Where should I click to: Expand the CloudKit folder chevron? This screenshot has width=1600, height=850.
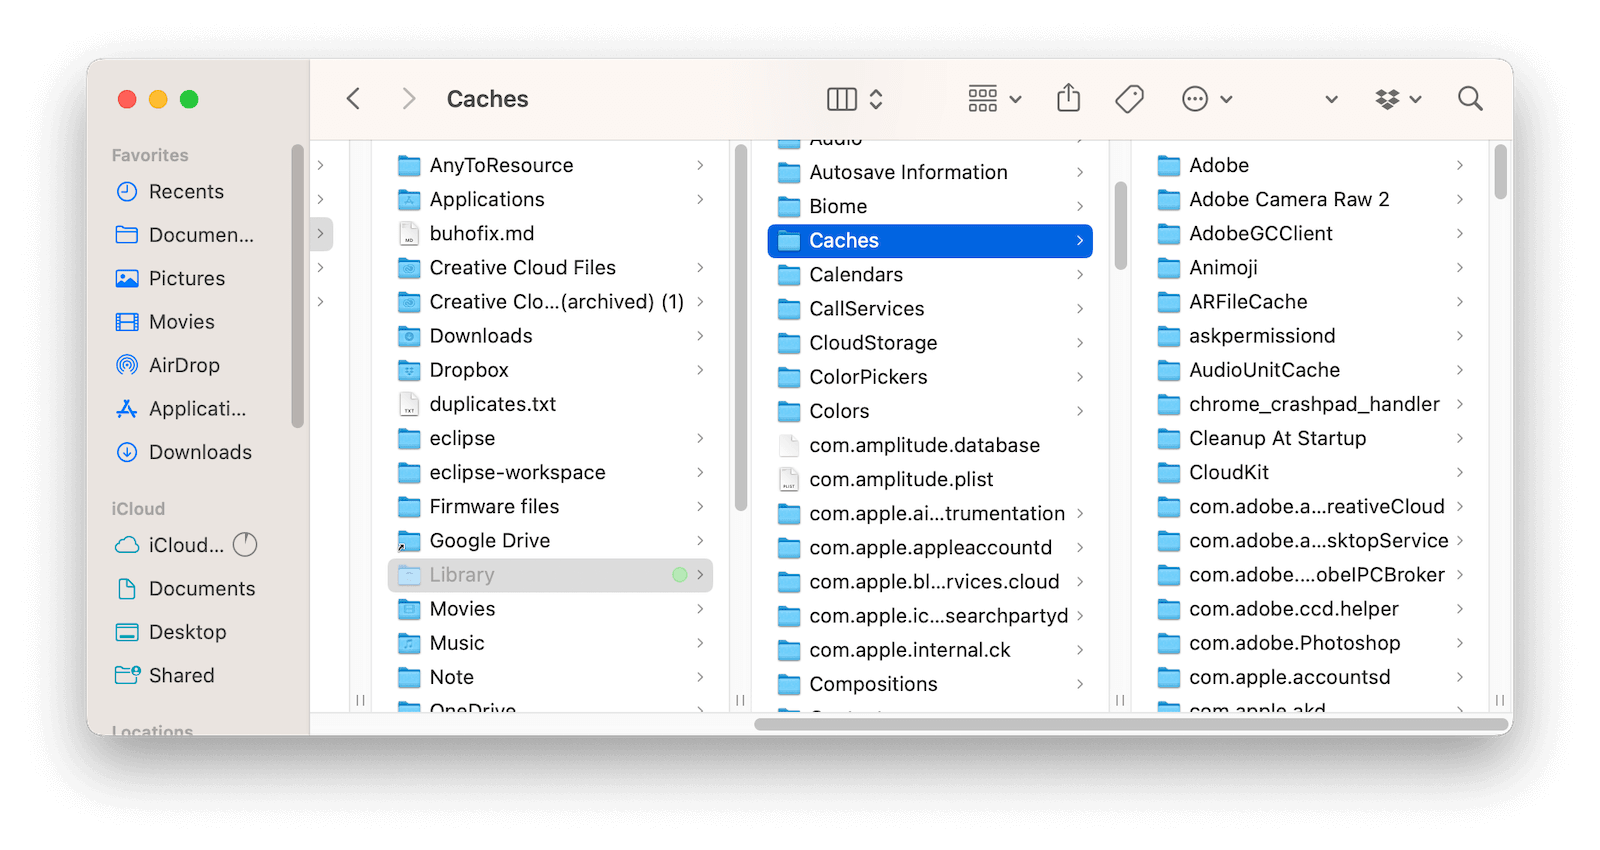1460,472
